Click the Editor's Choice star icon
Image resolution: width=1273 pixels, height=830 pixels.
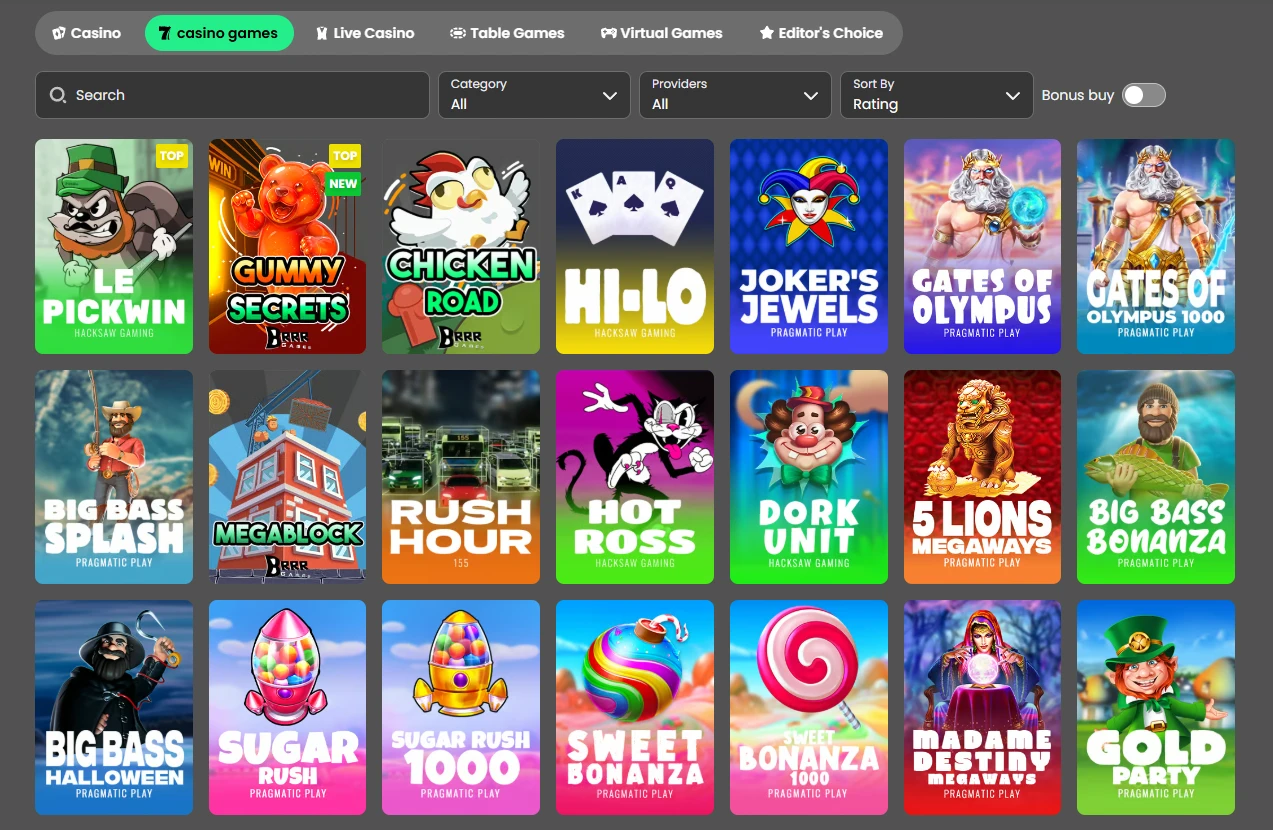(x=767, y=33)
